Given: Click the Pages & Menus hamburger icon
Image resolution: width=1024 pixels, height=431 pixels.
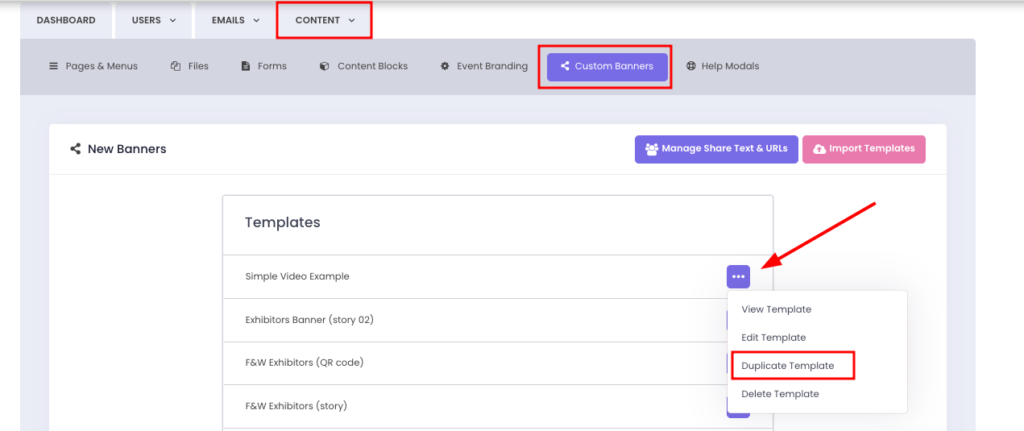Looking at the screenshot, I should pyautogui.click(x=54, y=66).
